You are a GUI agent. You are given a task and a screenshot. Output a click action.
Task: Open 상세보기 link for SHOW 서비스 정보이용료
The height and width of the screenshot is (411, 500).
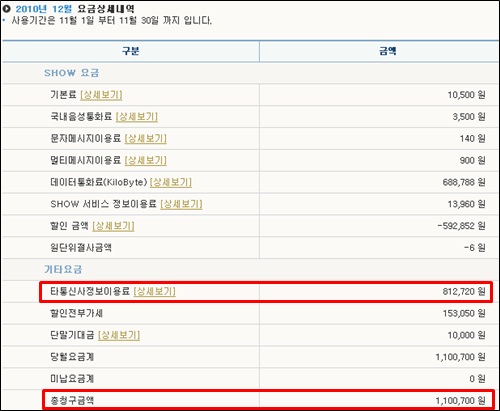point(181,204)
